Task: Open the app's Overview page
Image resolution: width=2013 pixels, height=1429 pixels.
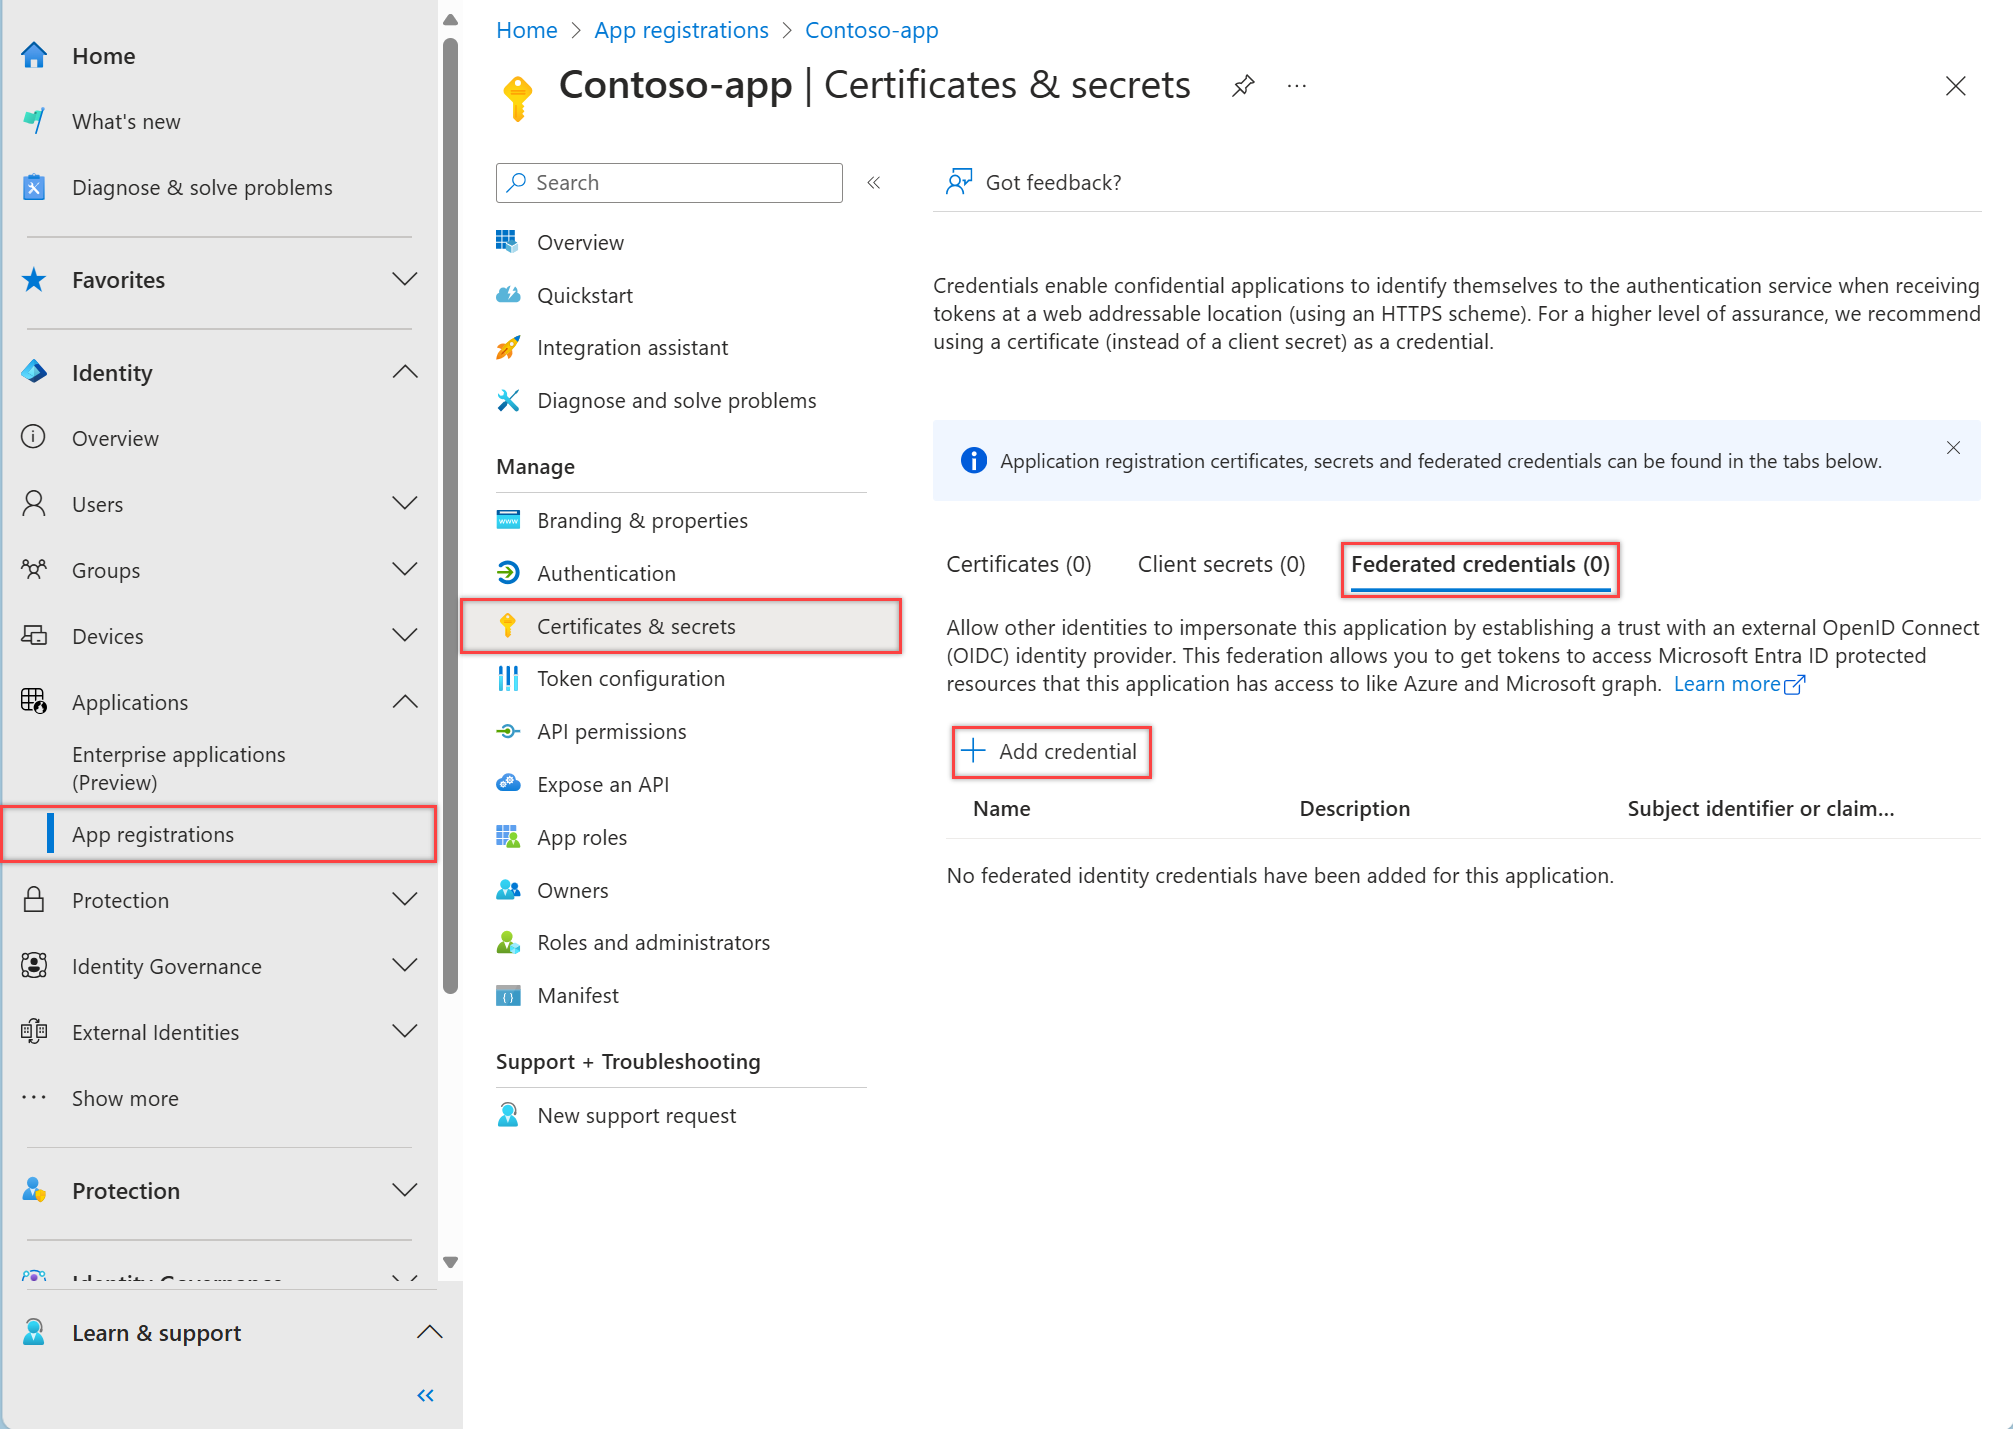Action: pyautogui.click(x=581, y=242)
